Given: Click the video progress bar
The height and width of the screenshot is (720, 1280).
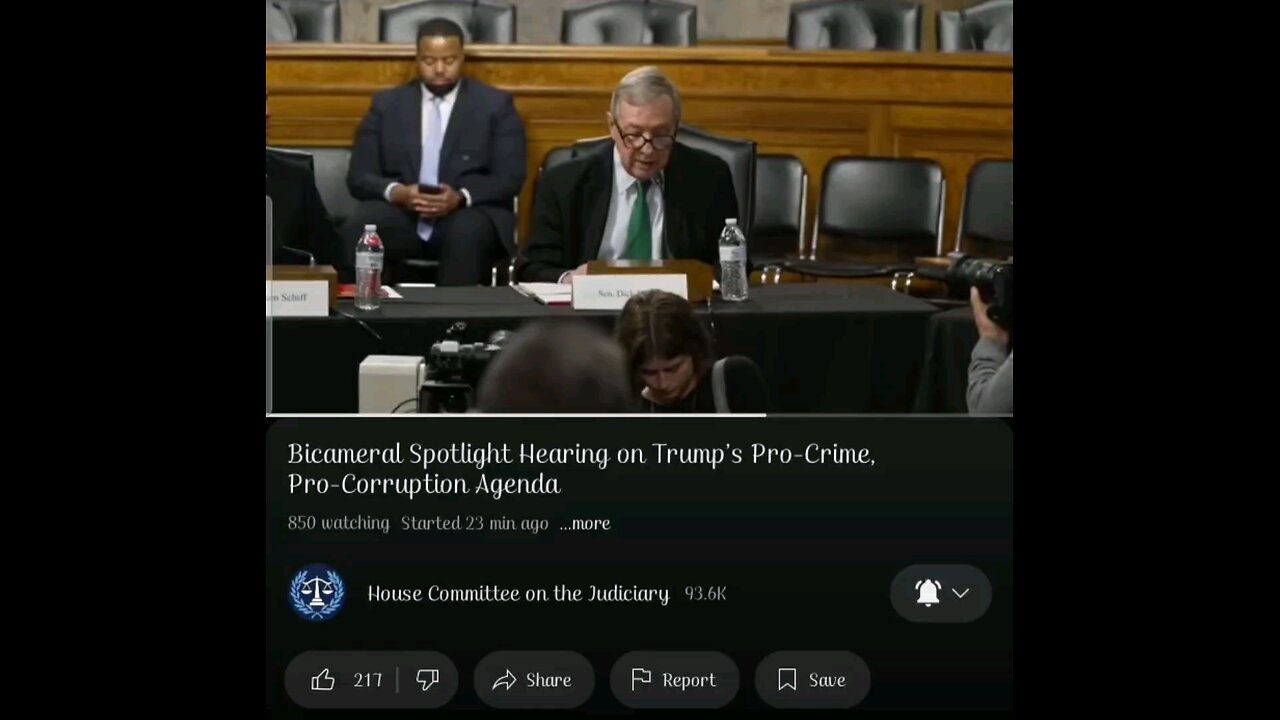Looking at the screenshot, I should tap(639, 414).
